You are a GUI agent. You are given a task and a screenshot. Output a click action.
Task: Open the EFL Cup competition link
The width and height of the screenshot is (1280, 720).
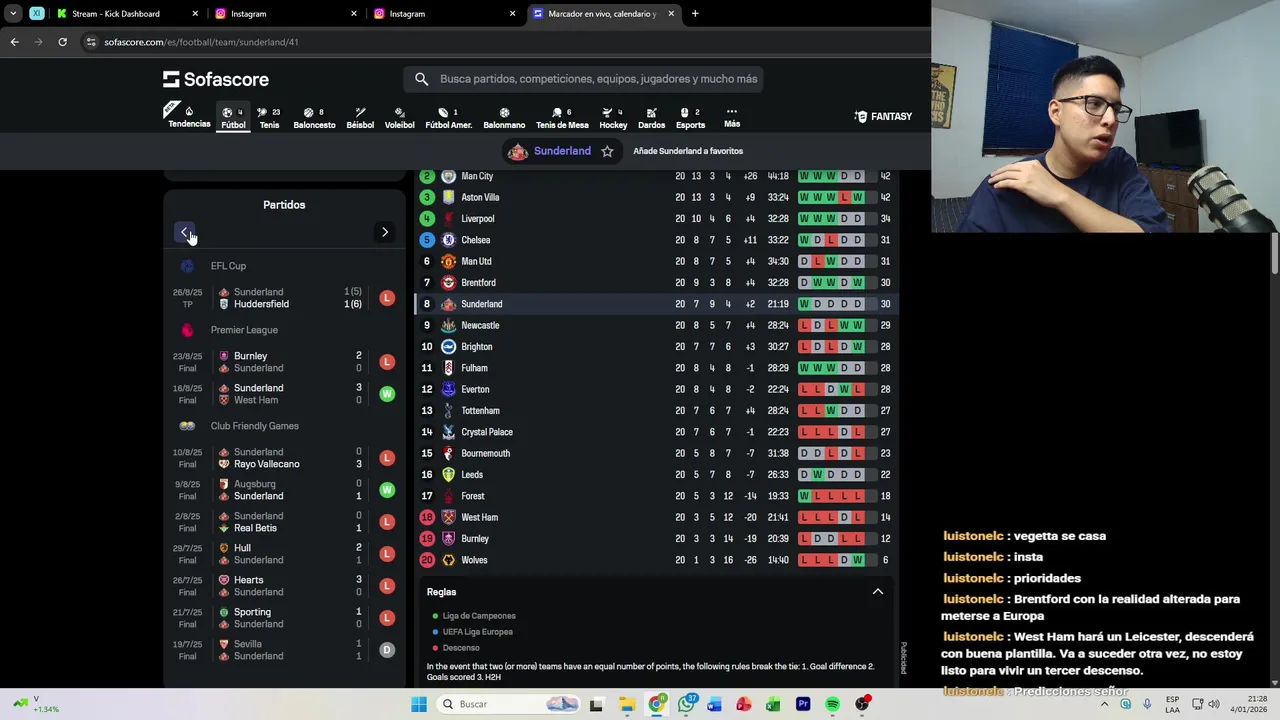click(x=228, y=266)
